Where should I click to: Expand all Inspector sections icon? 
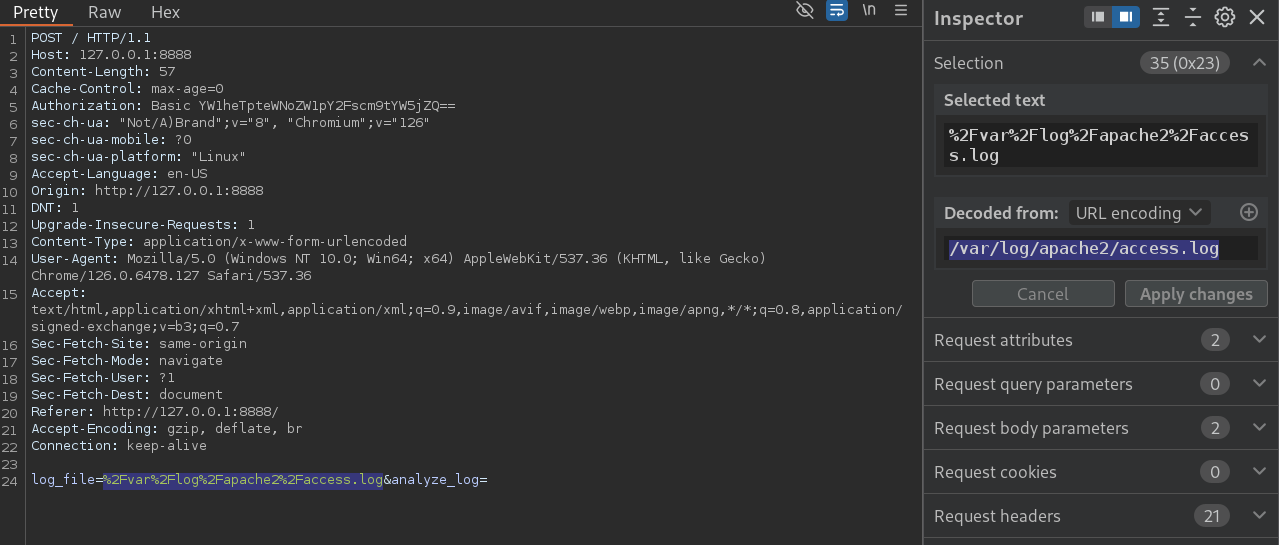click(1160, 17)
